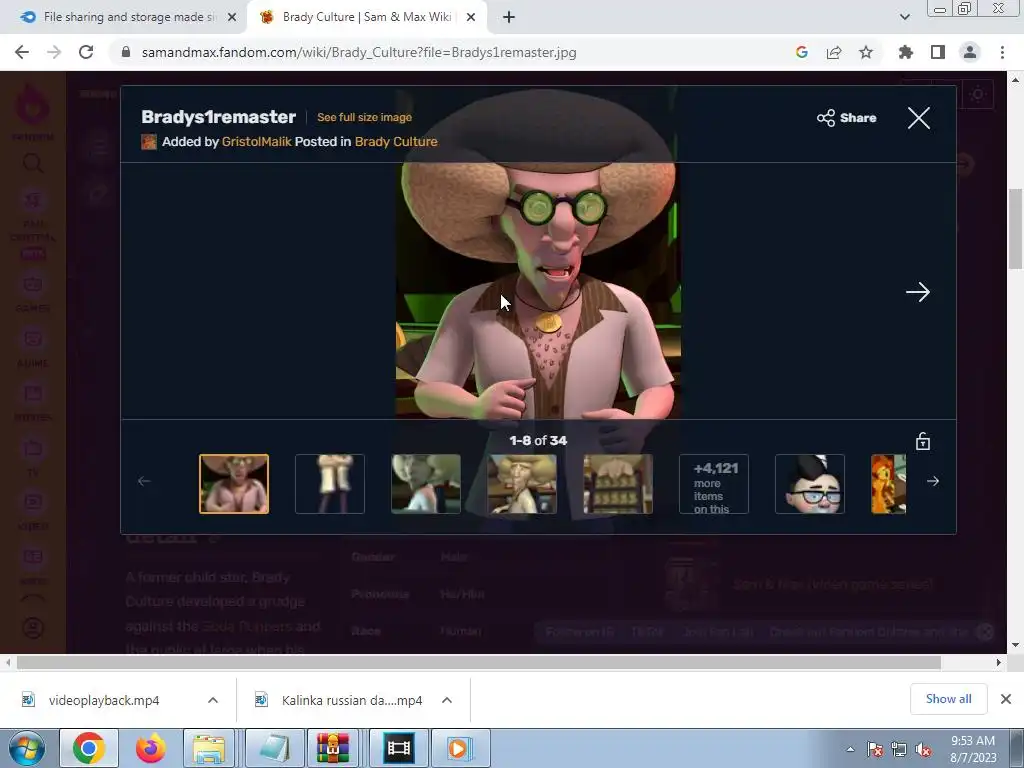Select the second thumbnail showing legs
The image size is (1024, 768).
330,484
